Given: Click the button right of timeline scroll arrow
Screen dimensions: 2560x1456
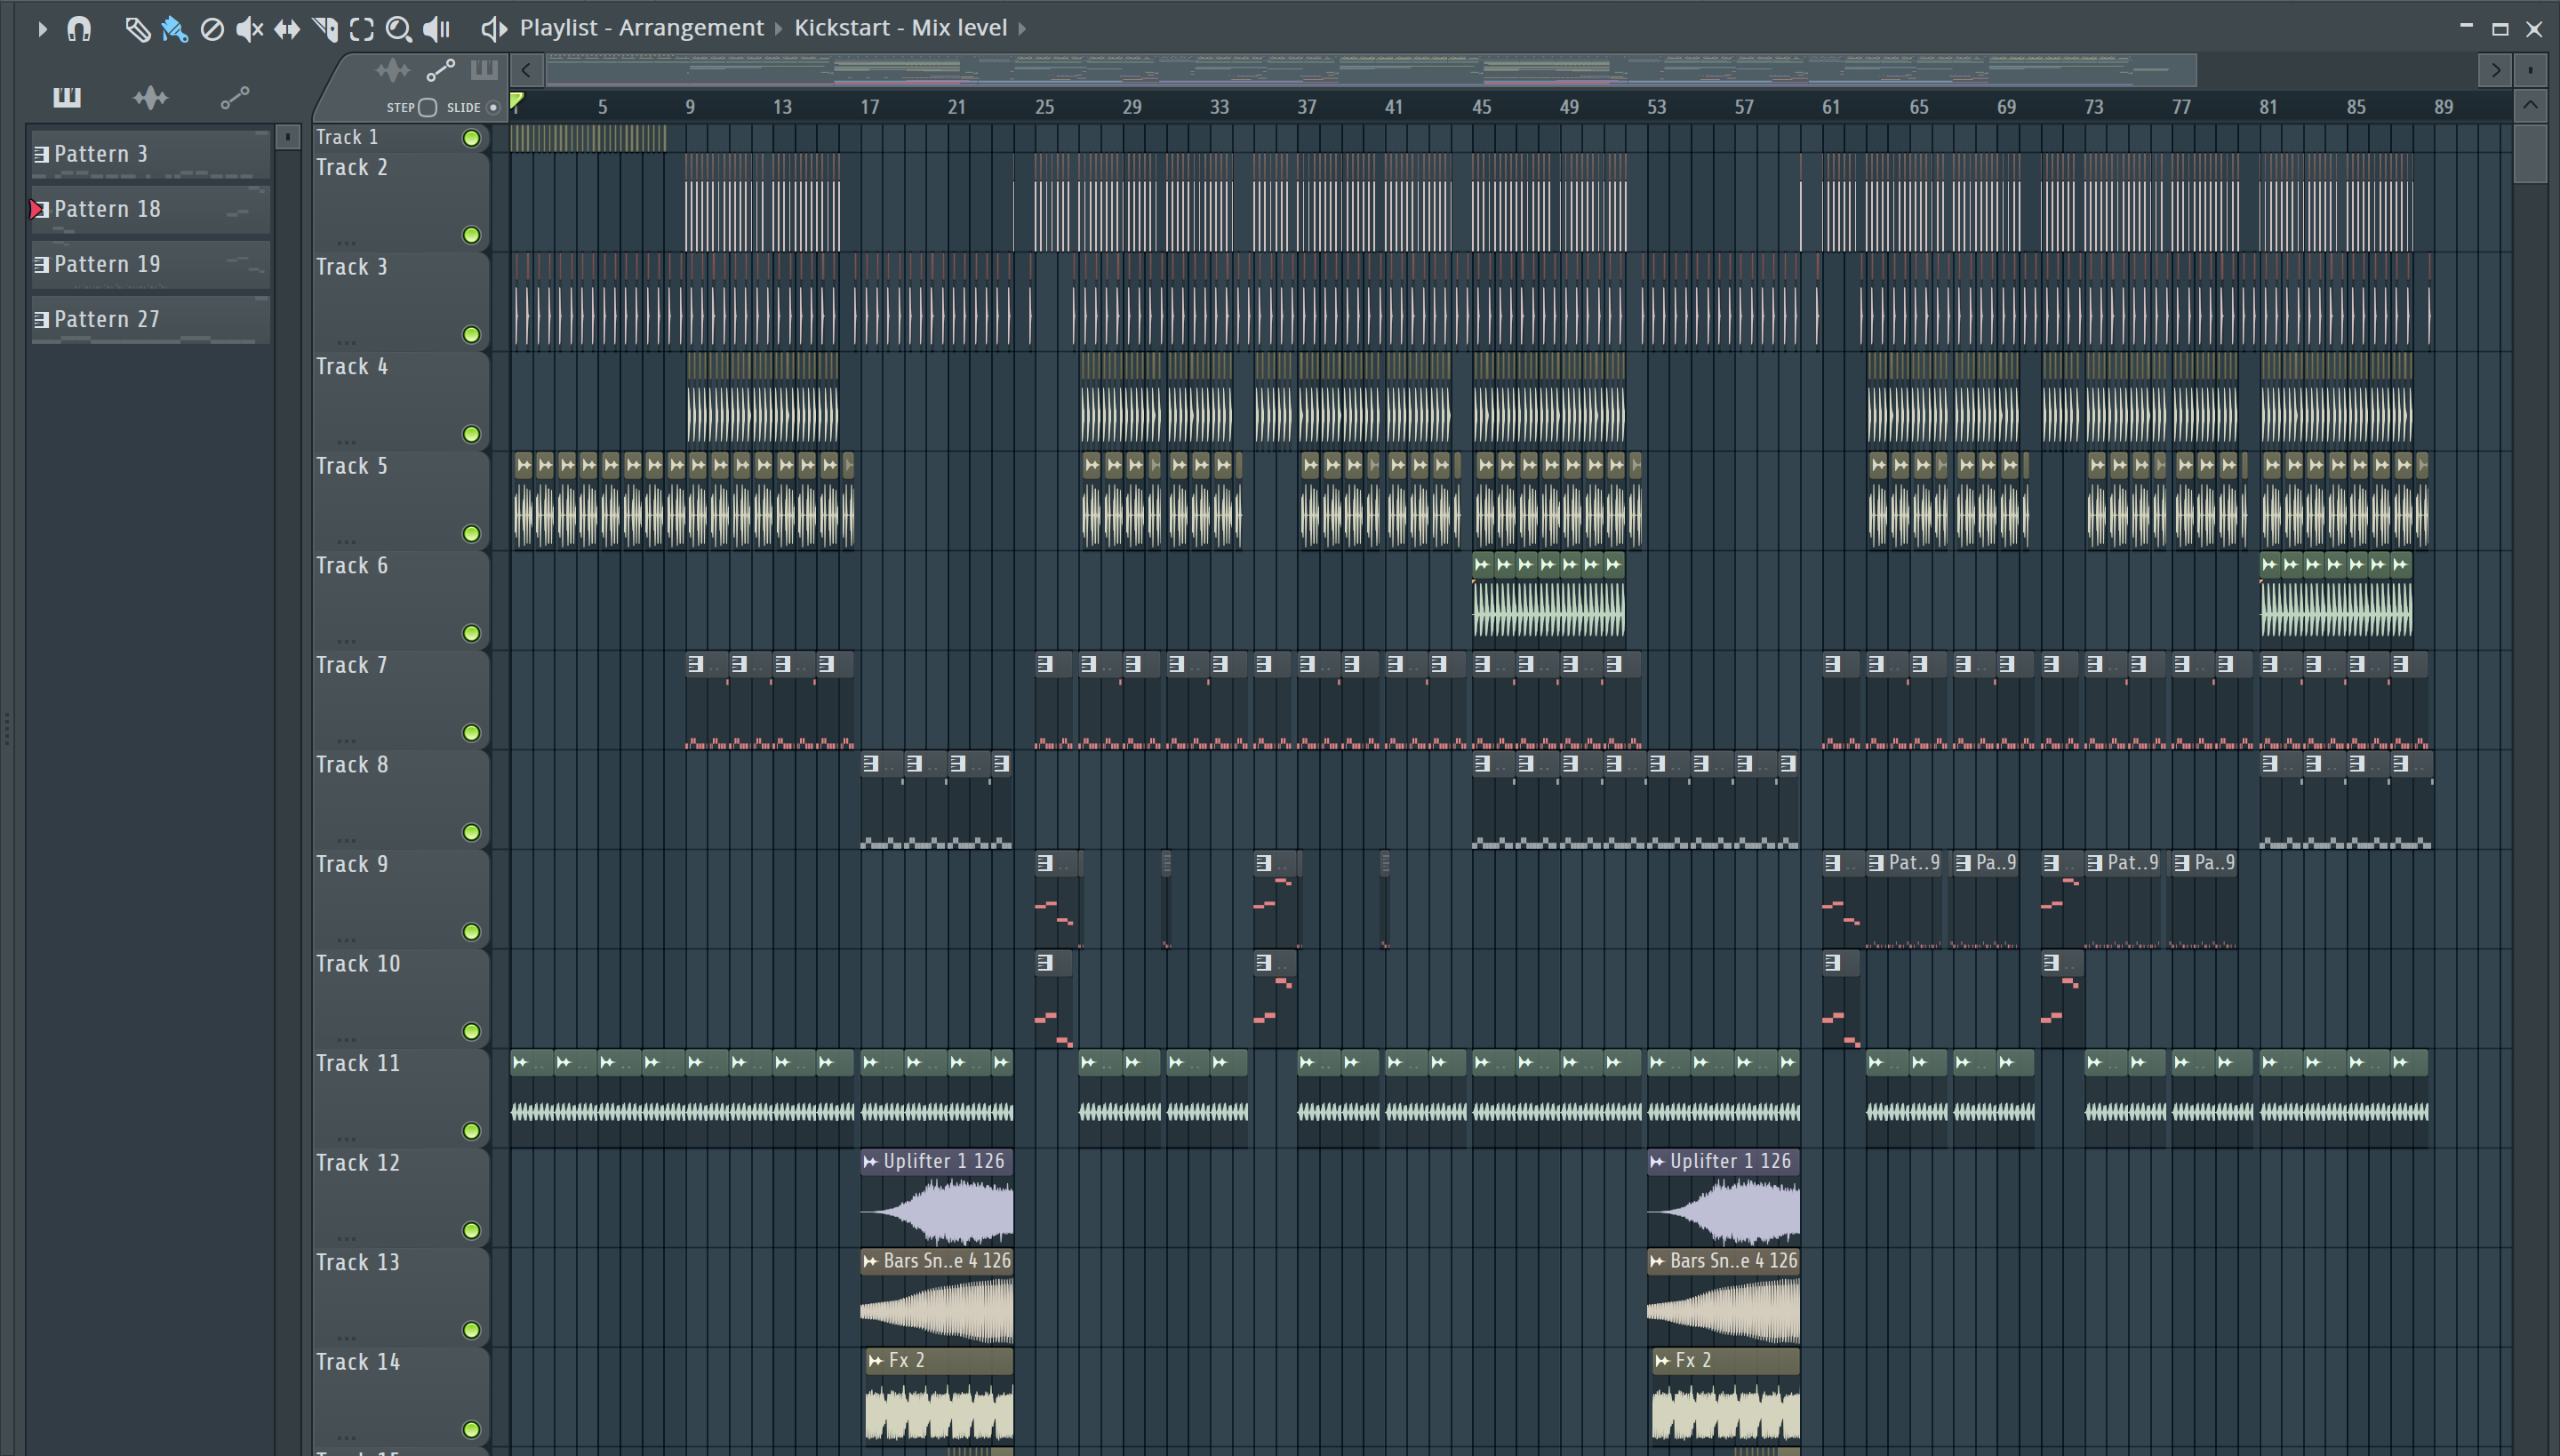Looking at the screenshot, I should point(2530,70).
